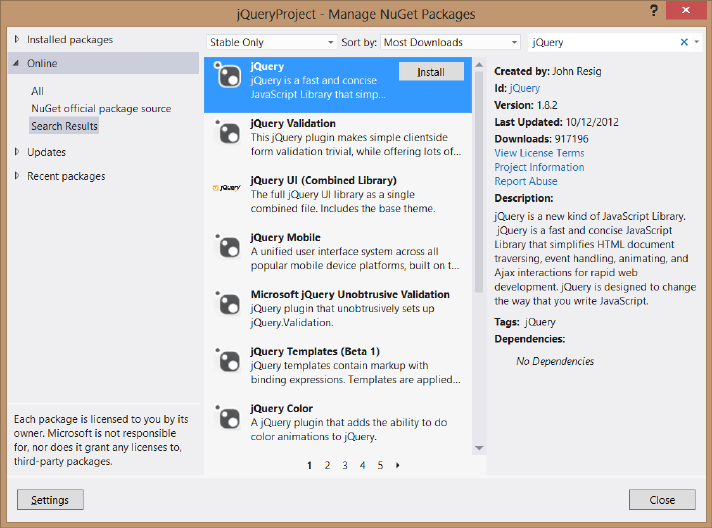Select the jQuery Validation title
This screenshot has height=528, width=712.
293,123
